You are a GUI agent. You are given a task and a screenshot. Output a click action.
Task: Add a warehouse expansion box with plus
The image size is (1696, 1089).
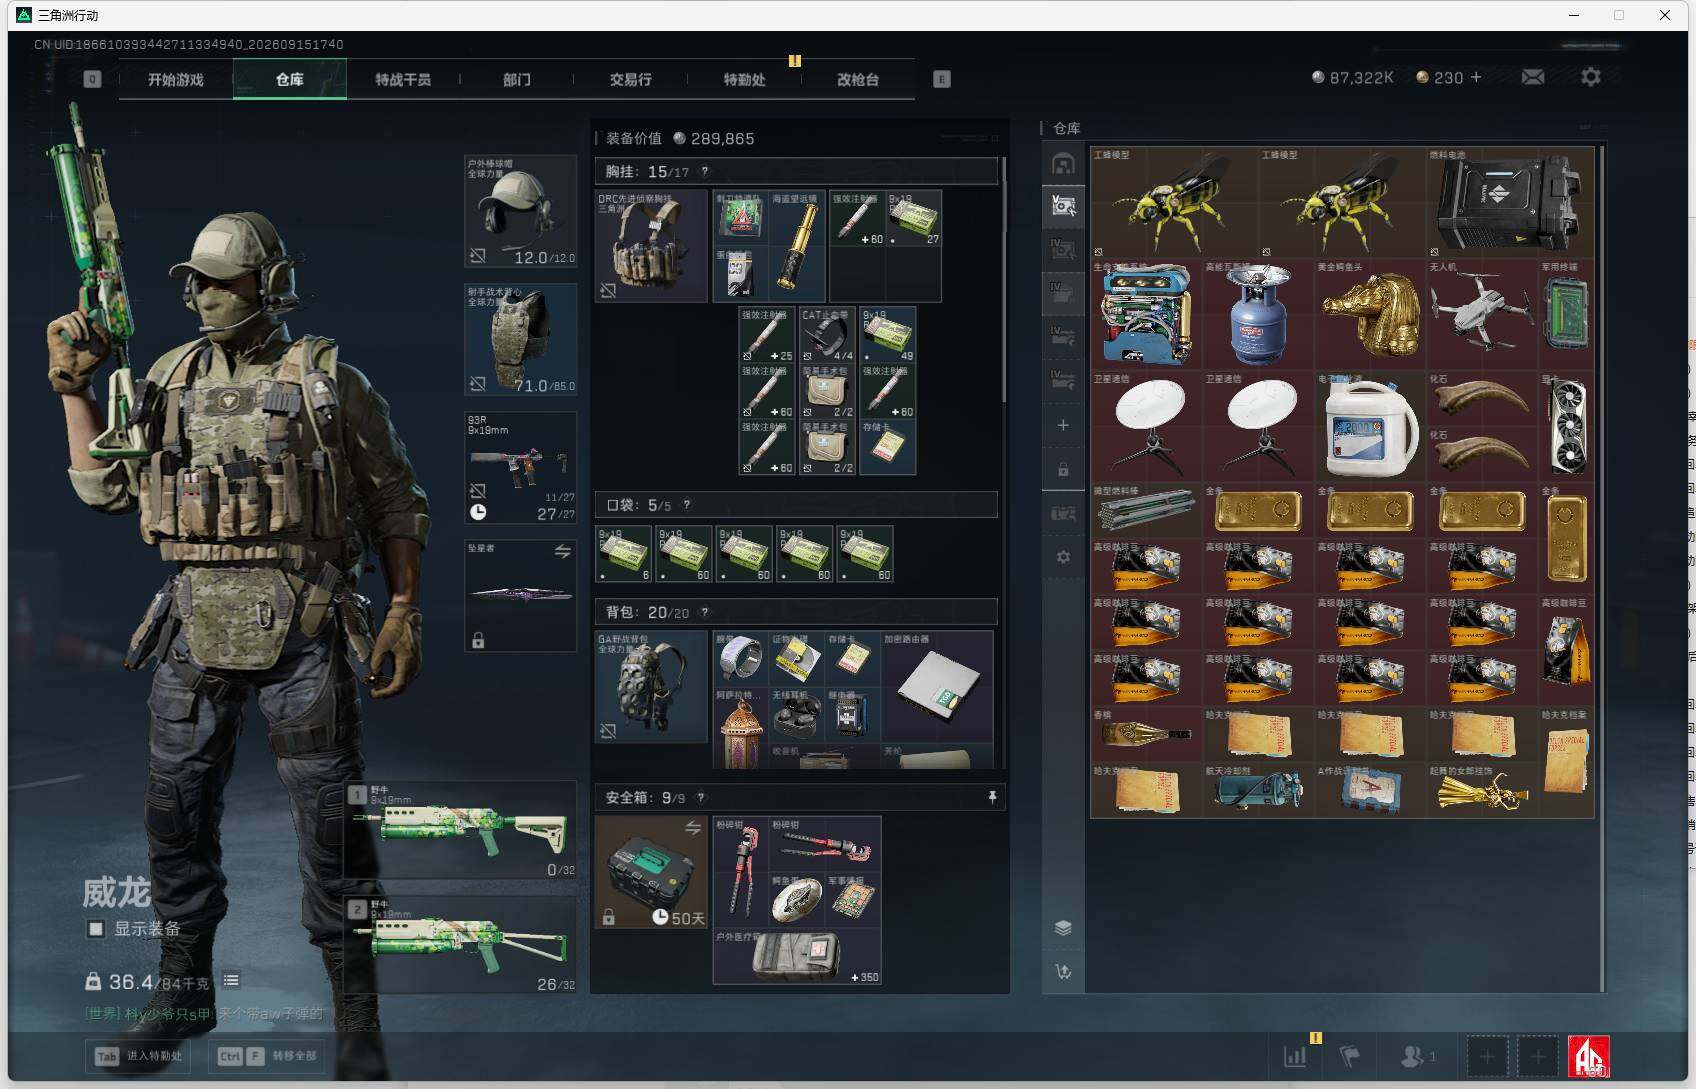[1063, 425]
